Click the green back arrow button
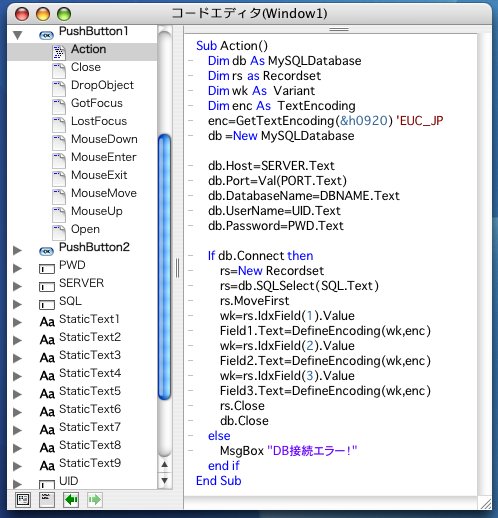Viewport: 498px width, 518px height. tap(71, 500)
